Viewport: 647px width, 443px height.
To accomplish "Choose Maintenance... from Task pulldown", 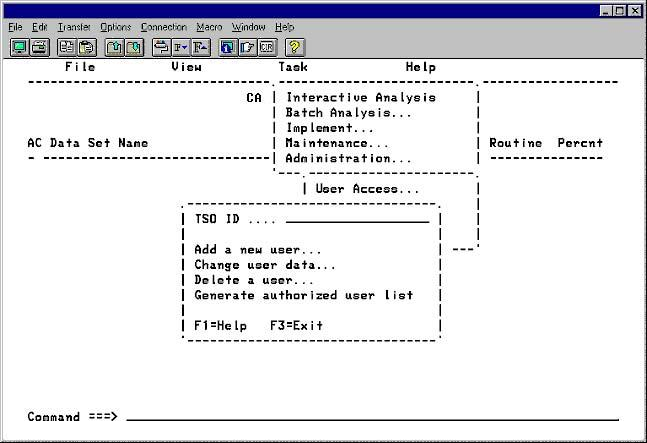I will click(x=337, y=143).
